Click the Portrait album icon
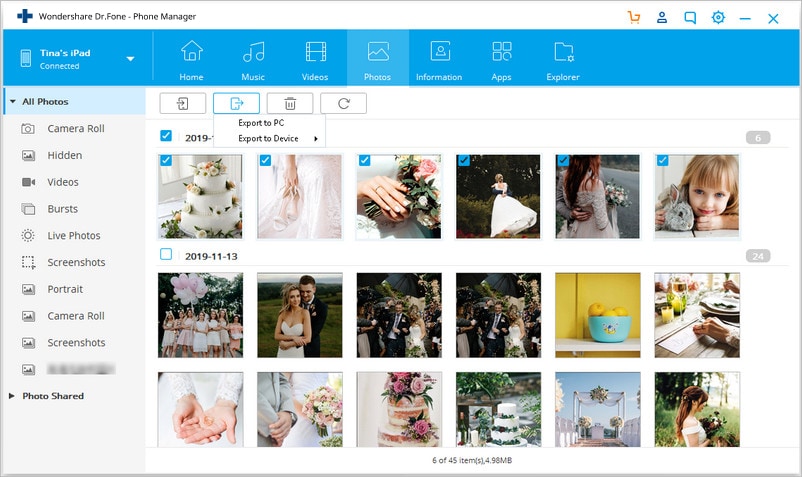The image size is (802, 477). [28, 289]
